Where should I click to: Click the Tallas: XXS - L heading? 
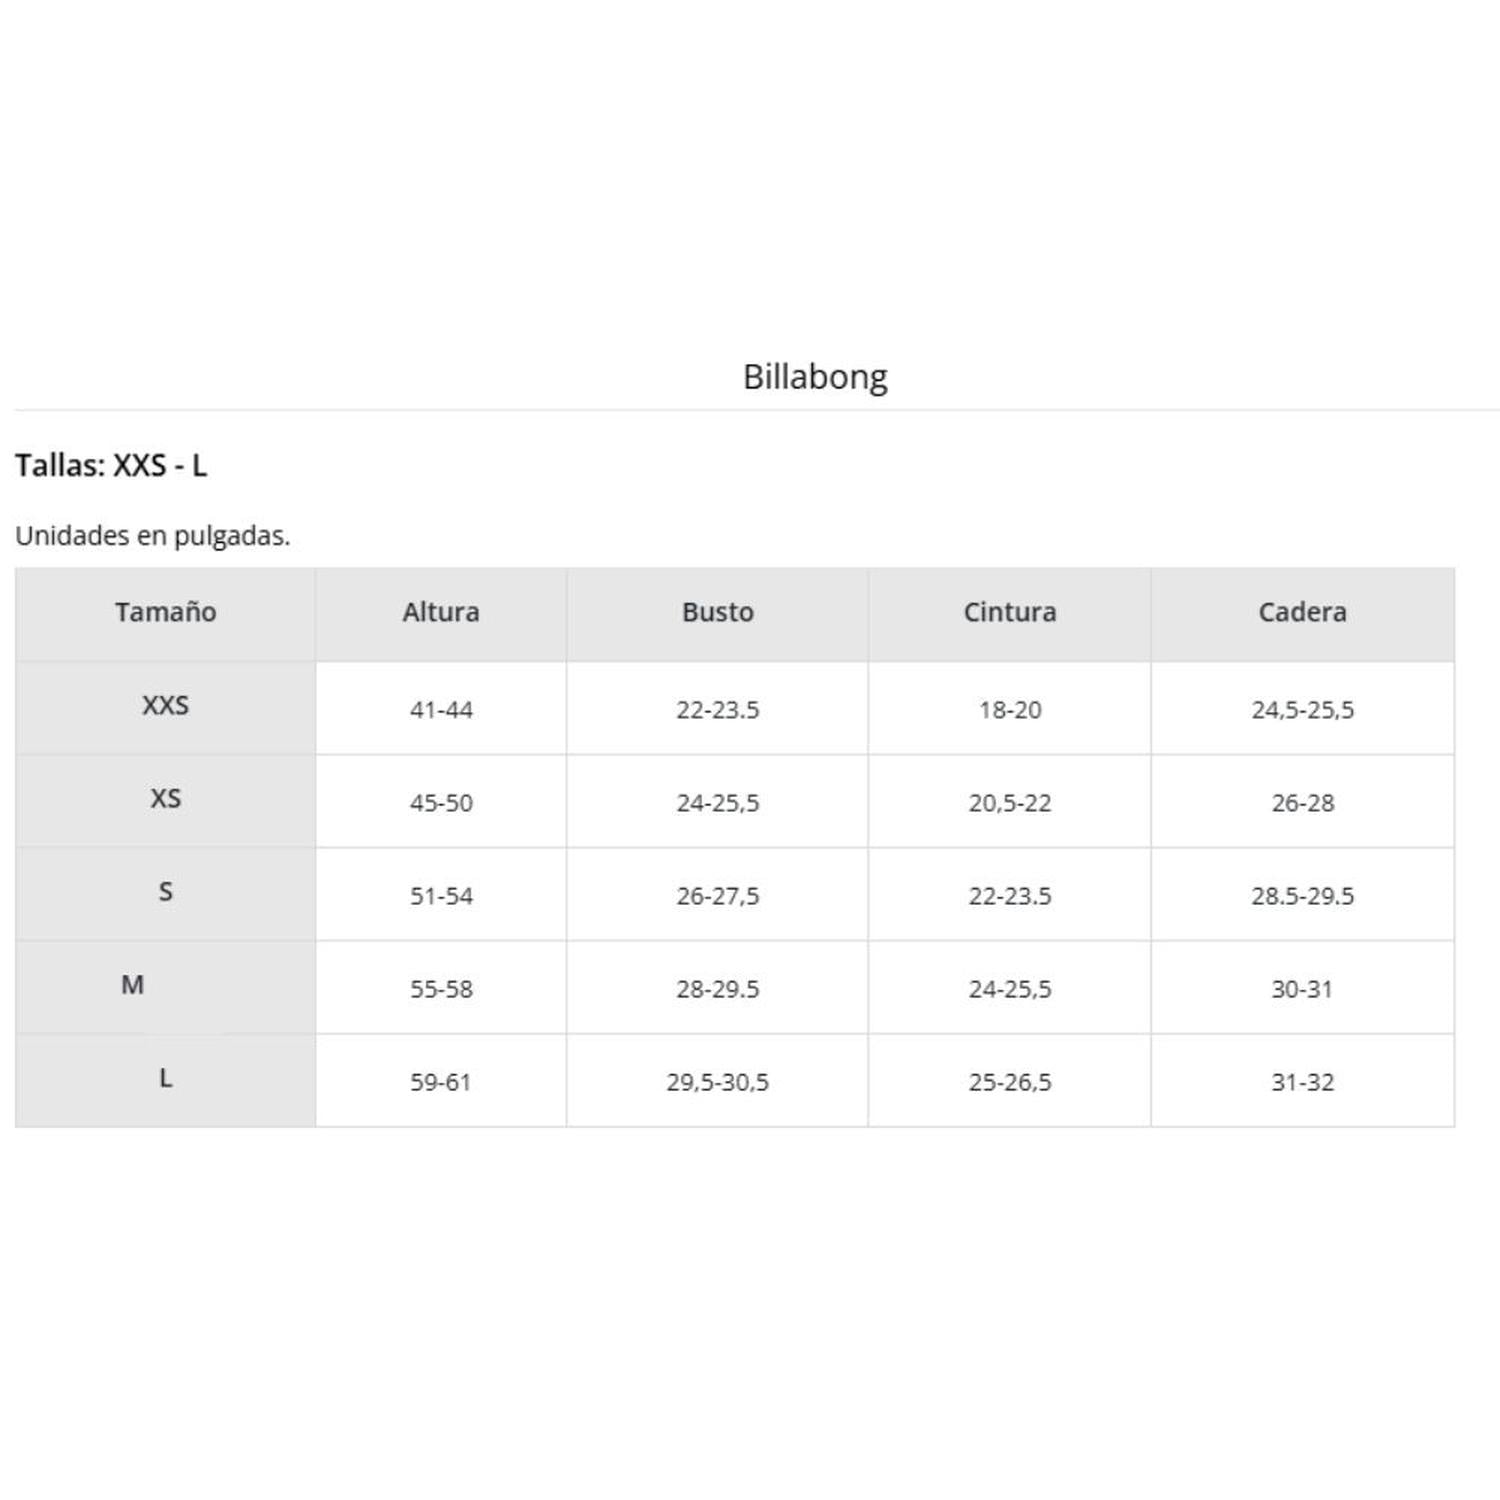click(x=111, y=466)
